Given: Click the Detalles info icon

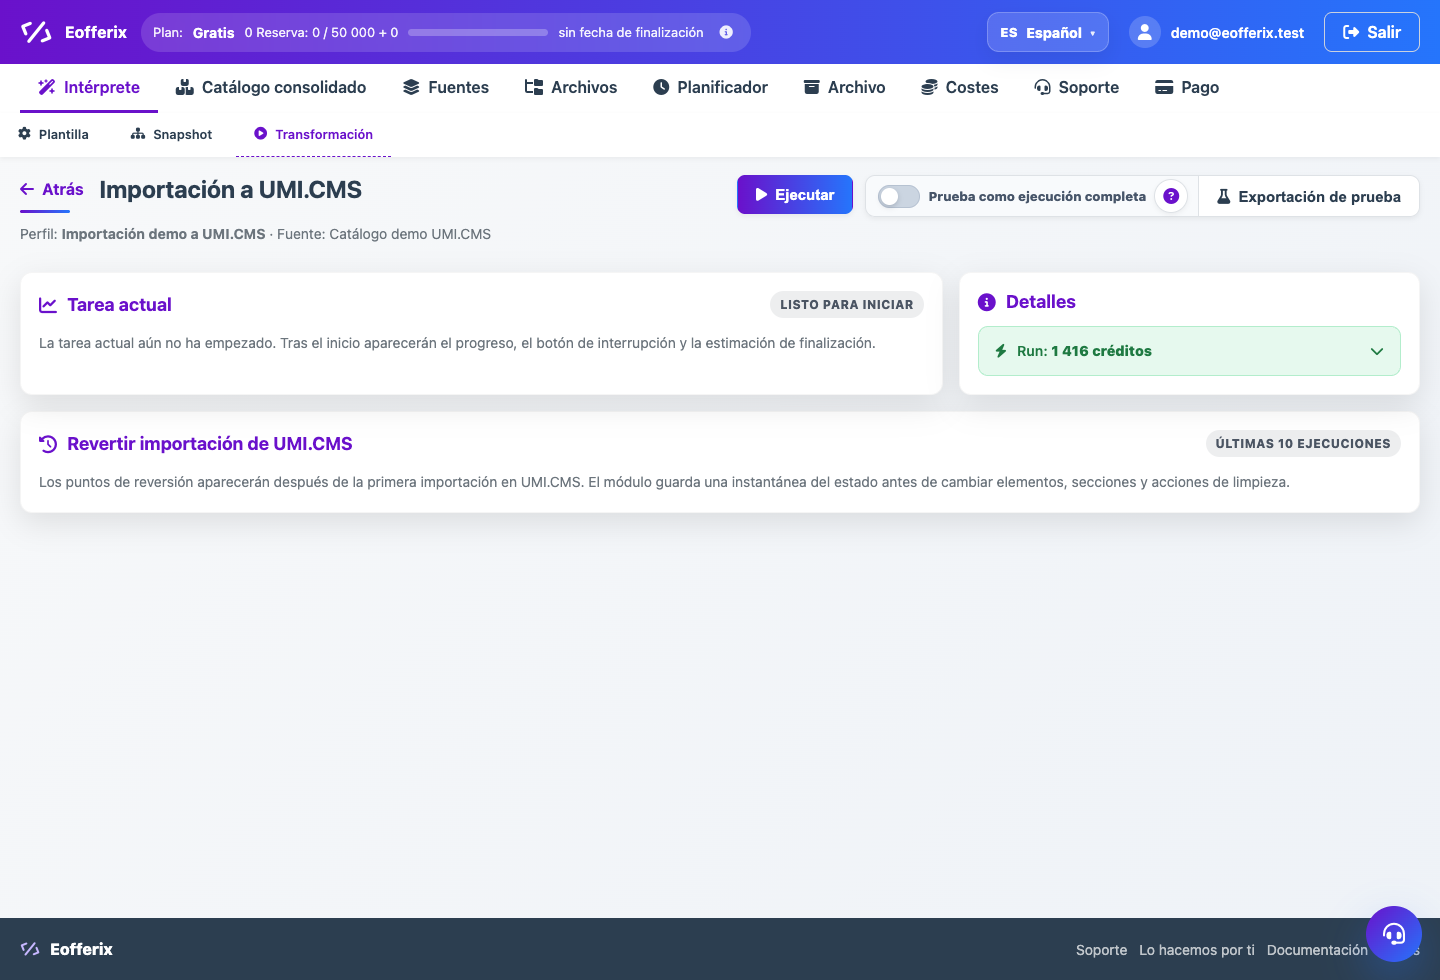Looking at the screenshot, I should click(x=987, y=302).
